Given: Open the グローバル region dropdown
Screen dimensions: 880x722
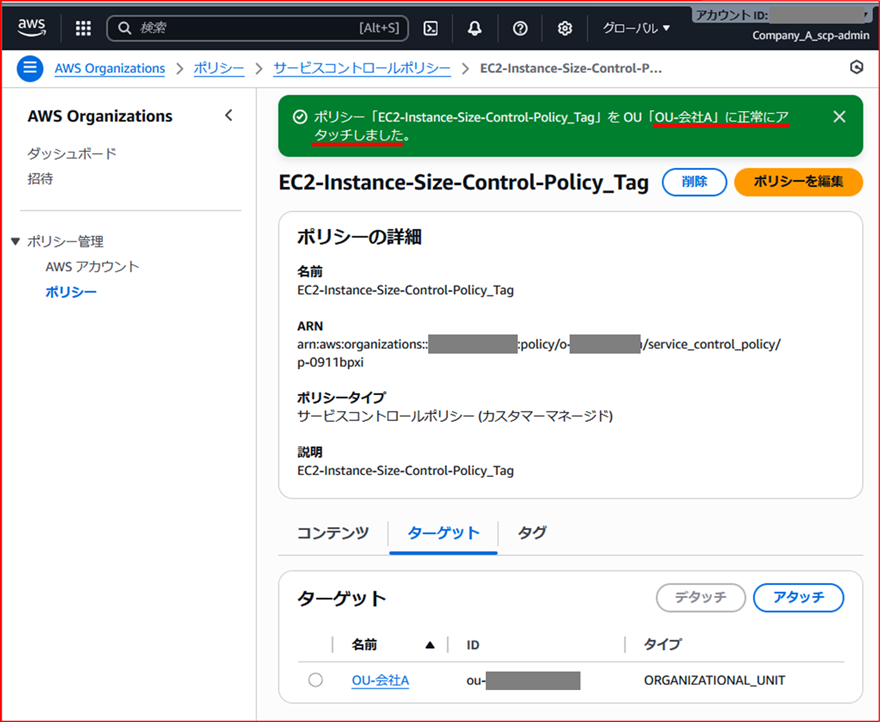Looking at the screenshot, I should (x=634, y=28).
